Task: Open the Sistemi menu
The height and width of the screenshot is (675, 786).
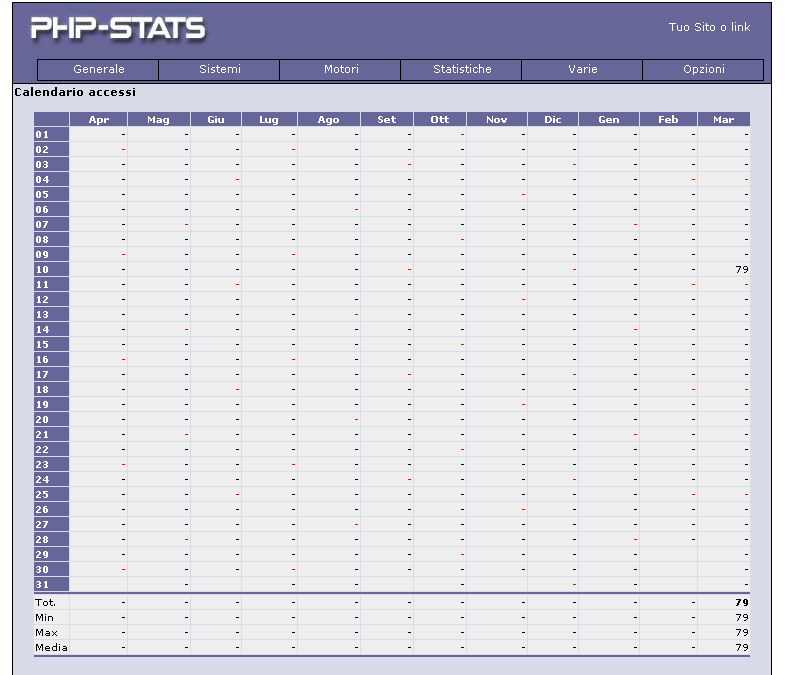Action: 219,70
